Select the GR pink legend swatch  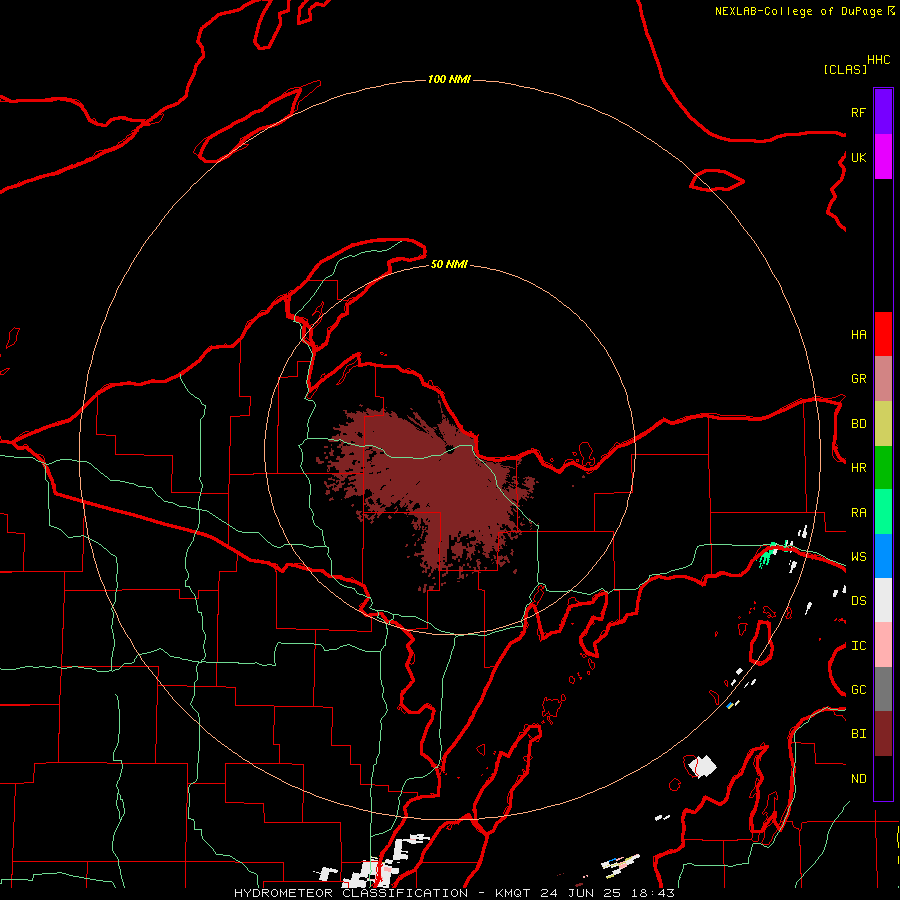pyautogui.click(x=883, y=379)
